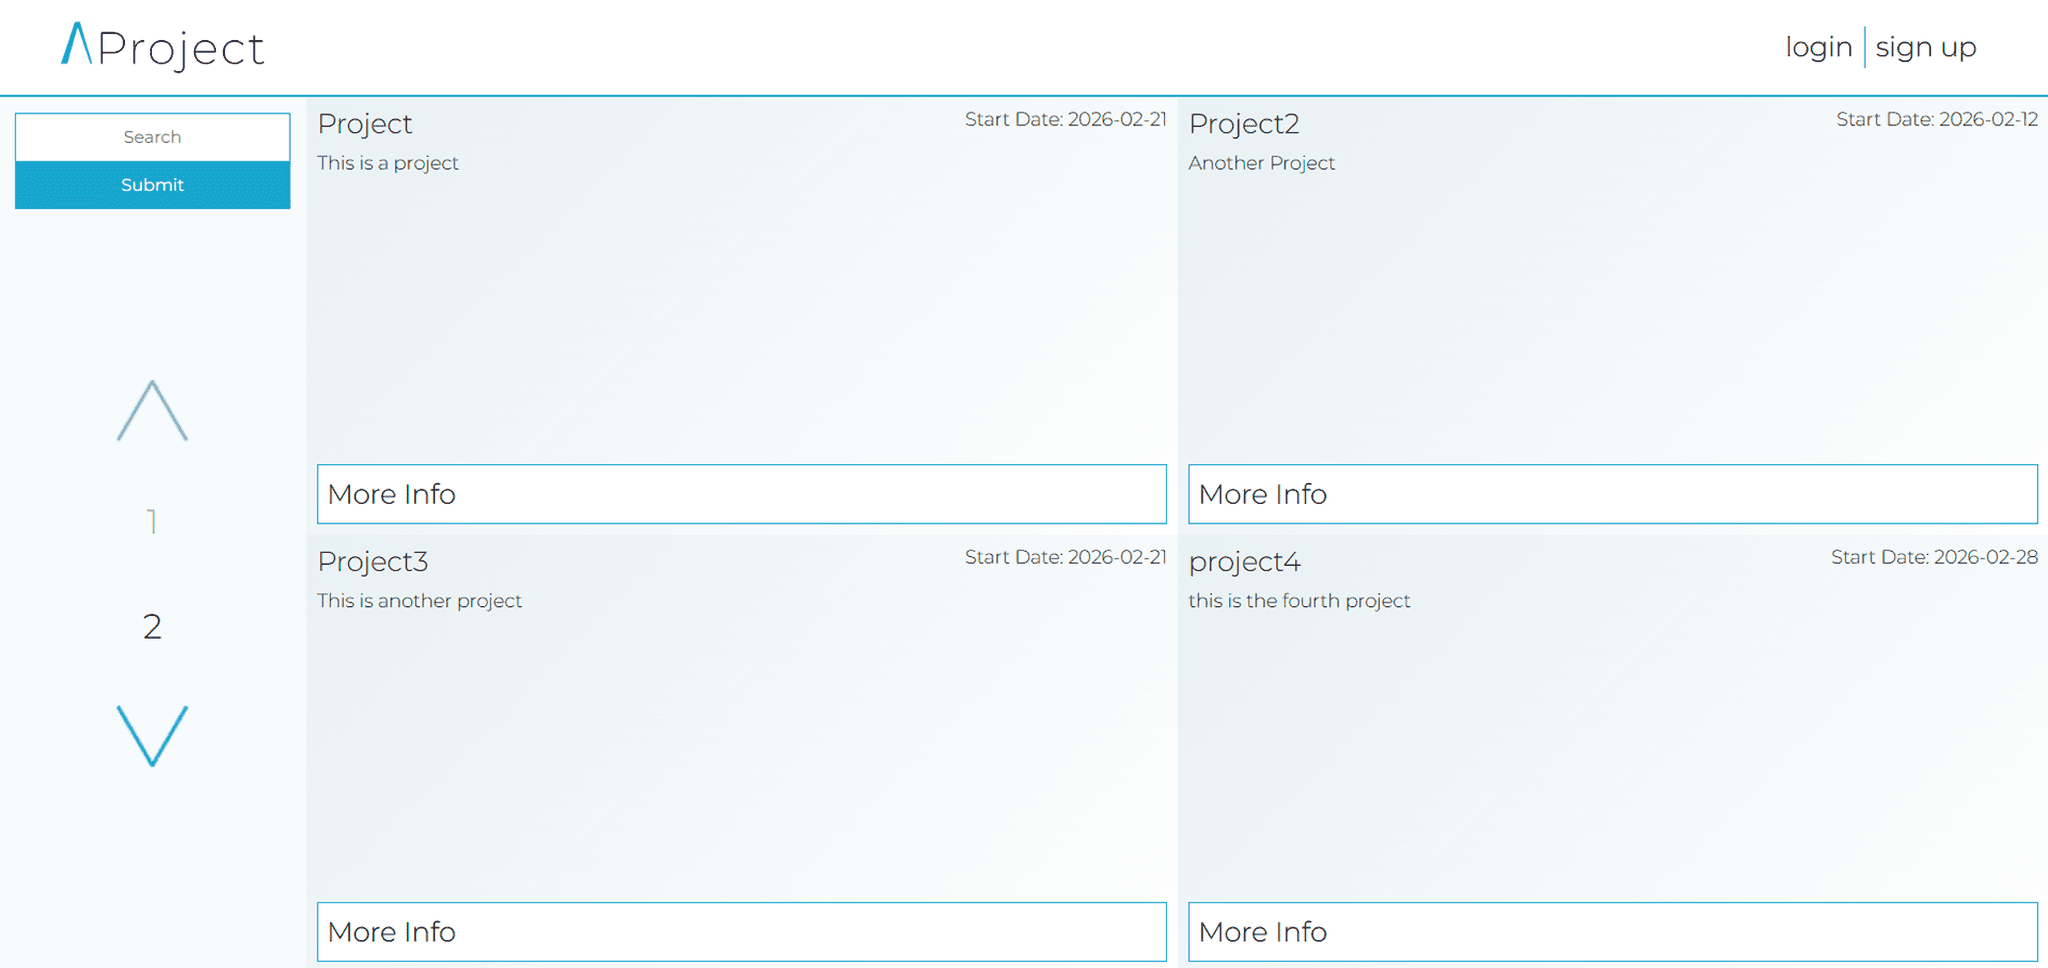Viewport: 2048px width, 968px height.
Task: Open the login page
Action: pyautogui.click(x=1818, y=46)
